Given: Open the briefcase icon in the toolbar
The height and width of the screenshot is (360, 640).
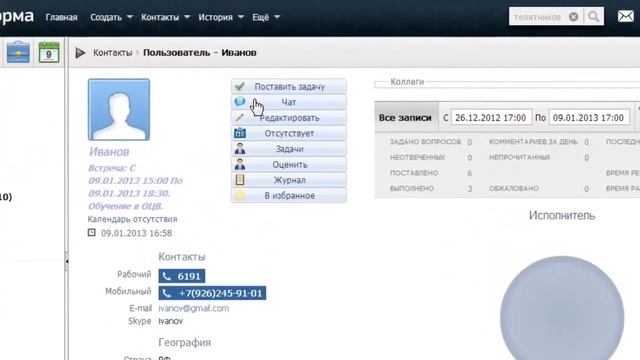Looking at the screenshot, I should pyautogui.click(x=18, y=52).
